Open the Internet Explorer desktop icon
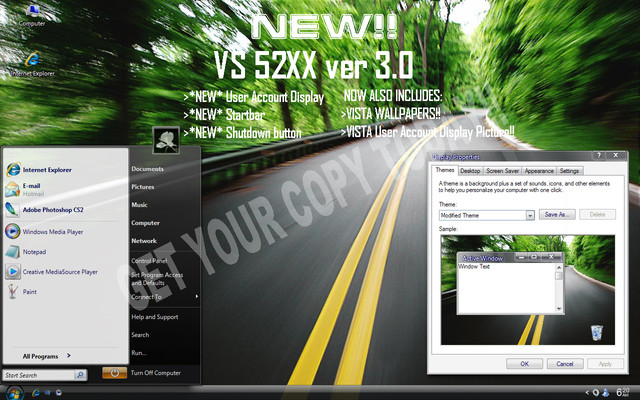The height and width of the screenshot is (400, 640). (x=33, y=64)
